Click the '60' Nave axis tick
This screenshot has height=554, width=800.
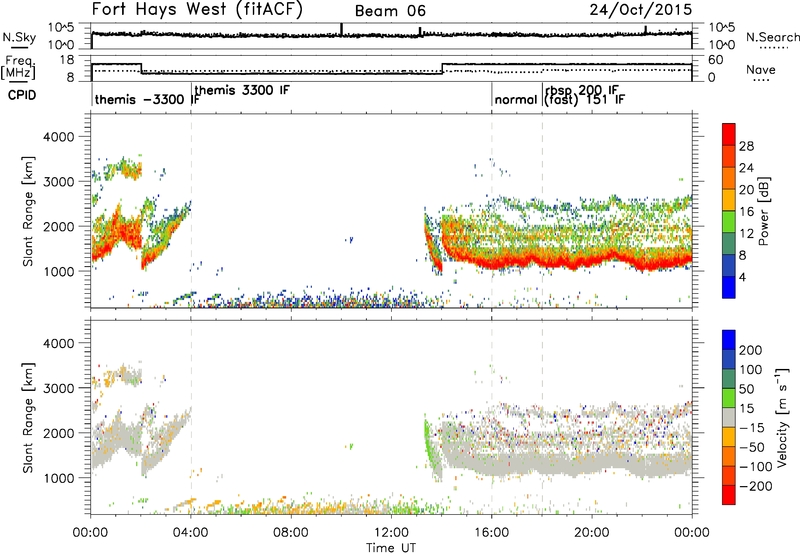click(716, 60)
